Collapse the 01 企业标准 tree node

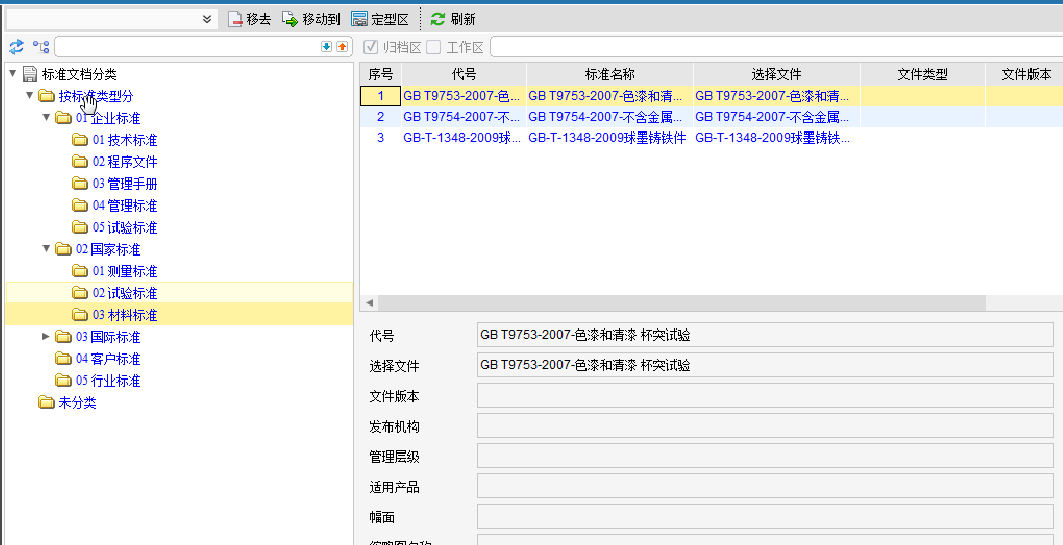pyautogui.click(x=46, y=118)
